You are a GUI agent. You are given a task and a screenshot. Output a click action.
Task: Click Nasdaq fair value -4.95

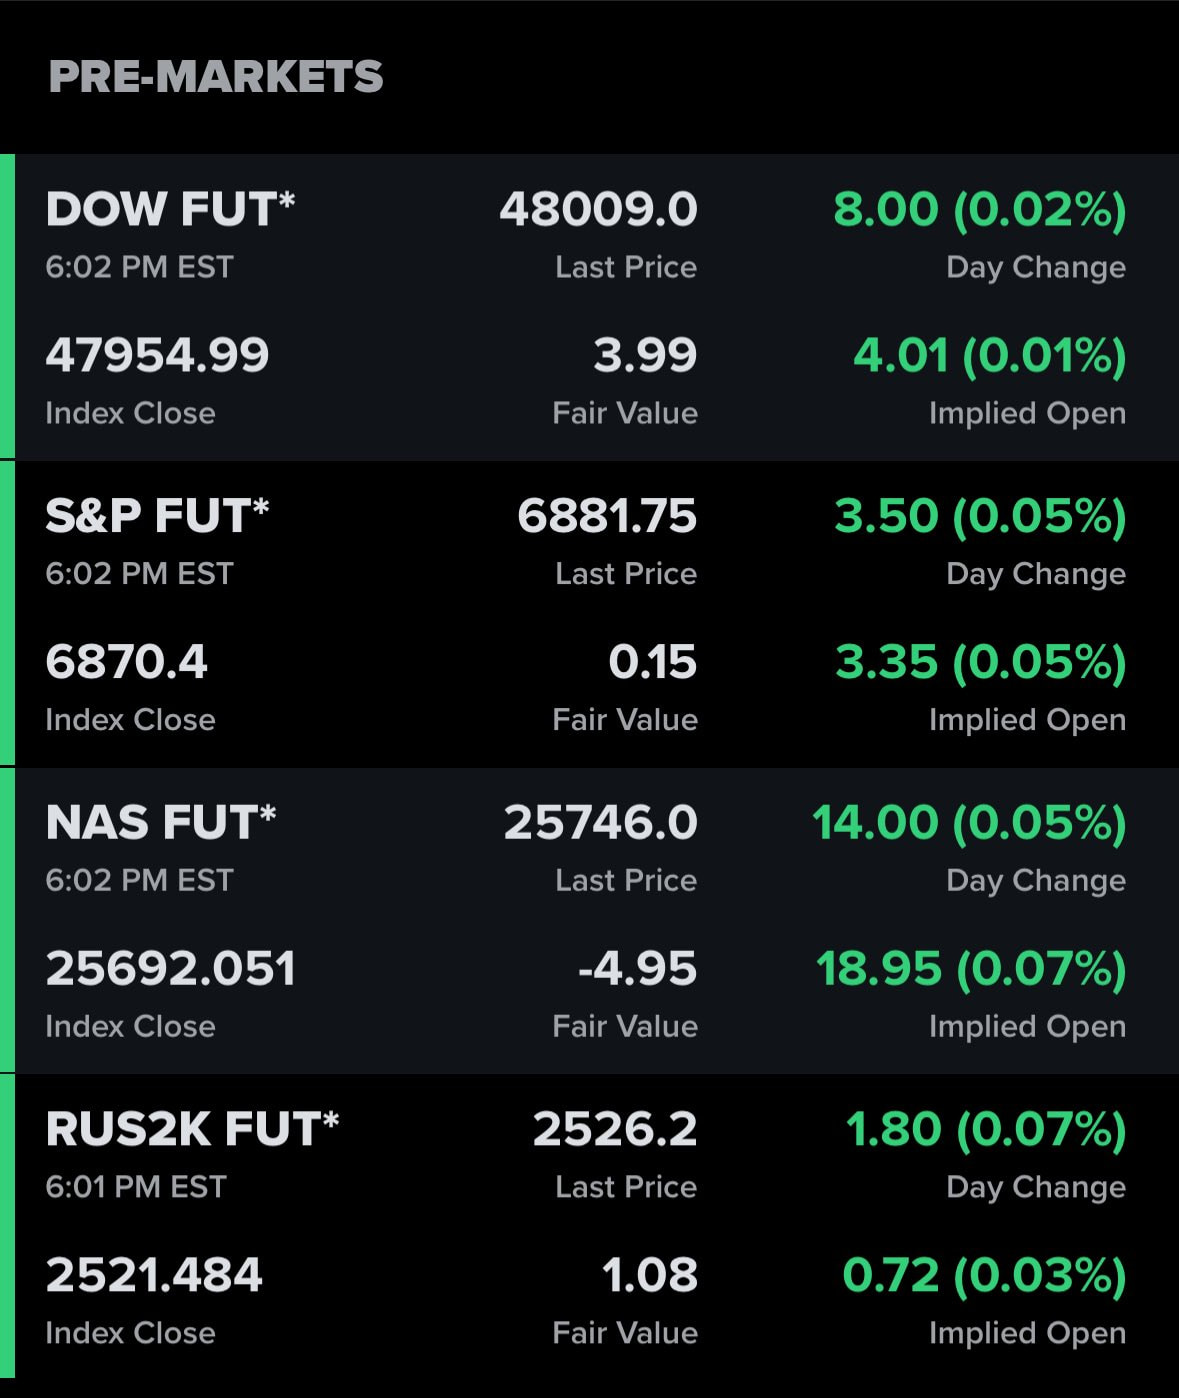click(637, 969)
